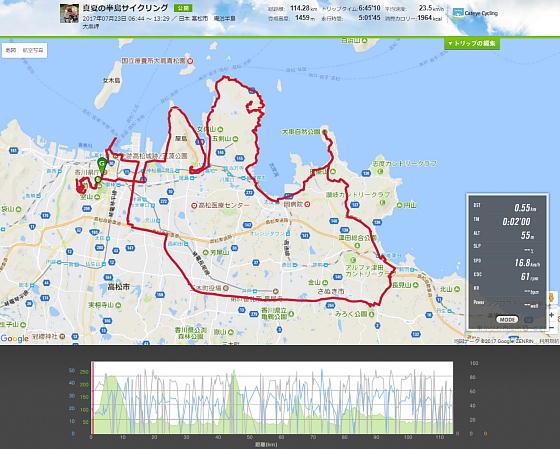Click the average speed value 23.5 km/h
560x449 pixels.
coord(431,8)
